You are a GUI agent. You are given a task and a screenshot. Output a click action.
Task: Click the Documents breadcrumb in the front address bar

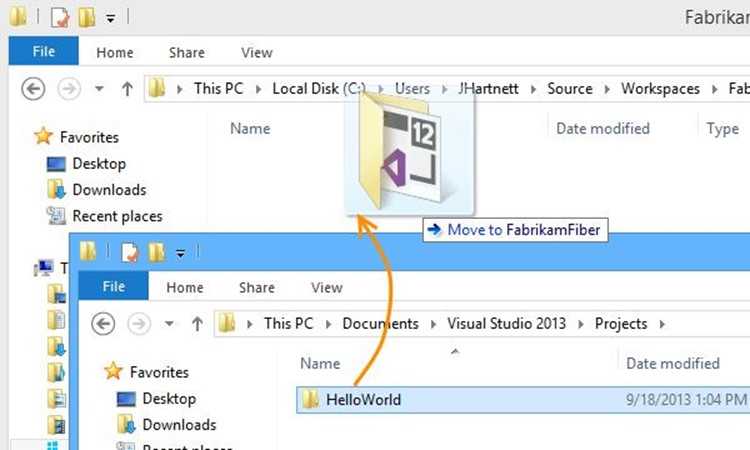(380, 323)
